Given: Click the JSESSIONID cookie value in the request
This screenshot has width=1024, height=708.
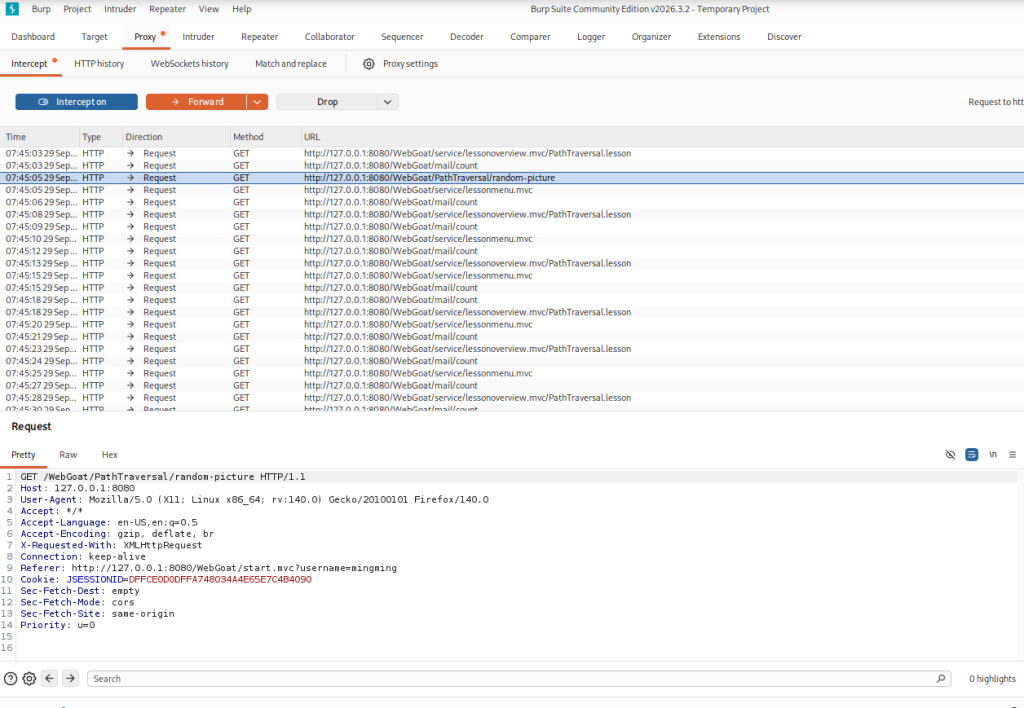Looking at the screenshot, I should click(220, 580).
